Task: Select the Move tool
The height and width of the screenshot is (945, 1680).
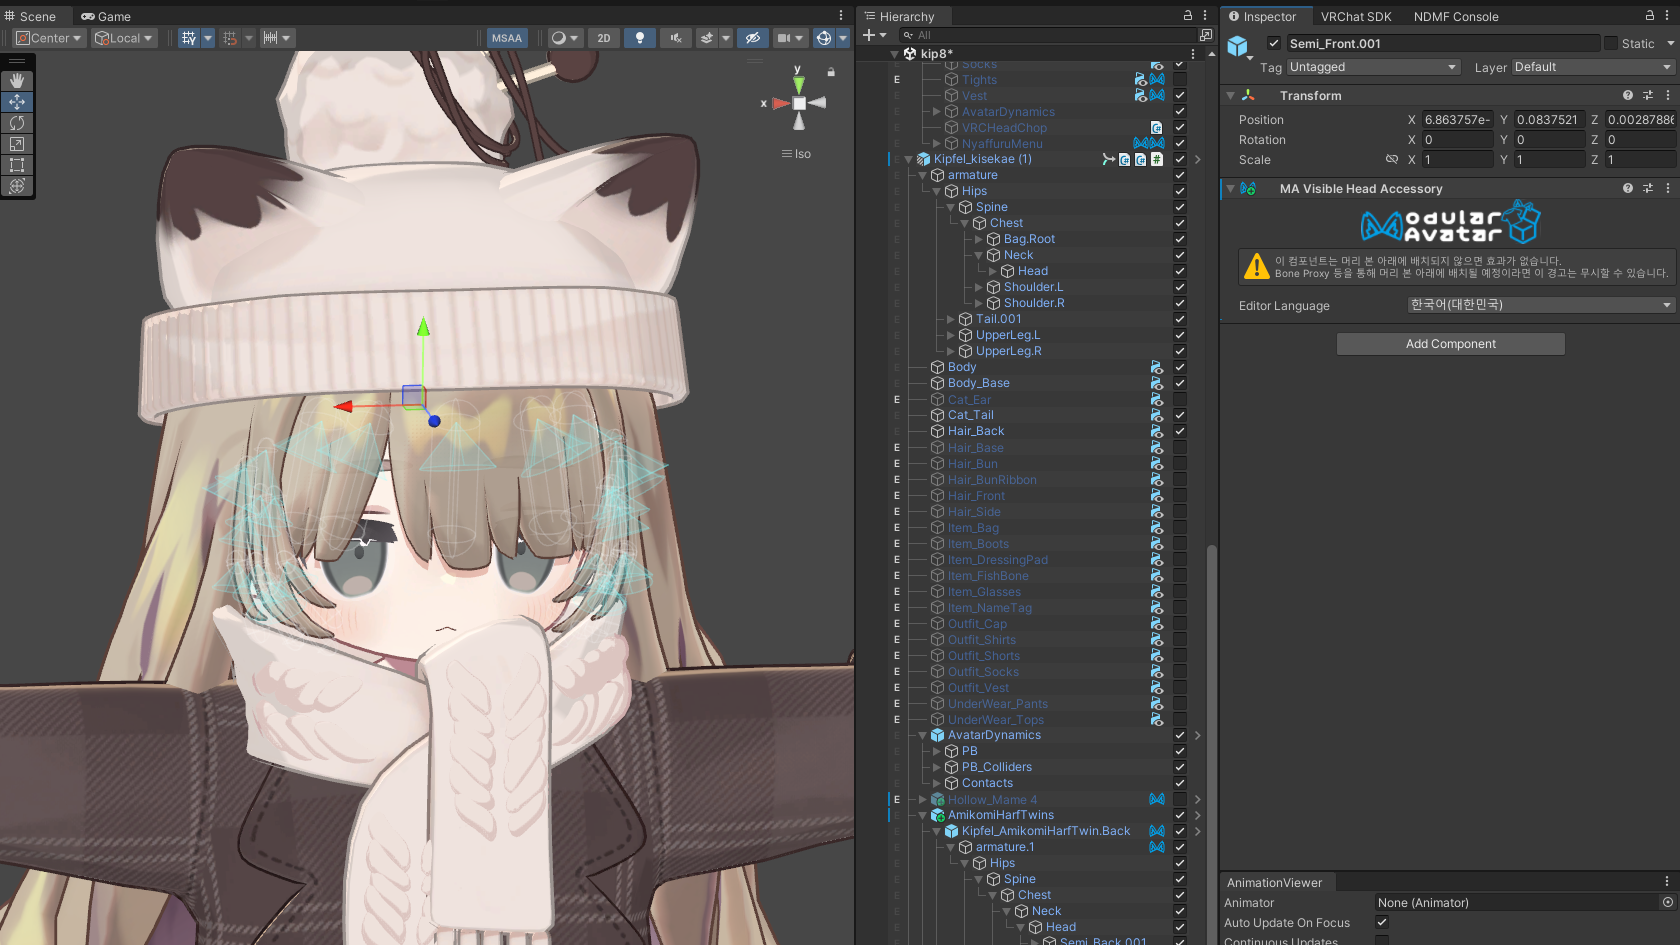Action: (x=17, y=102)
